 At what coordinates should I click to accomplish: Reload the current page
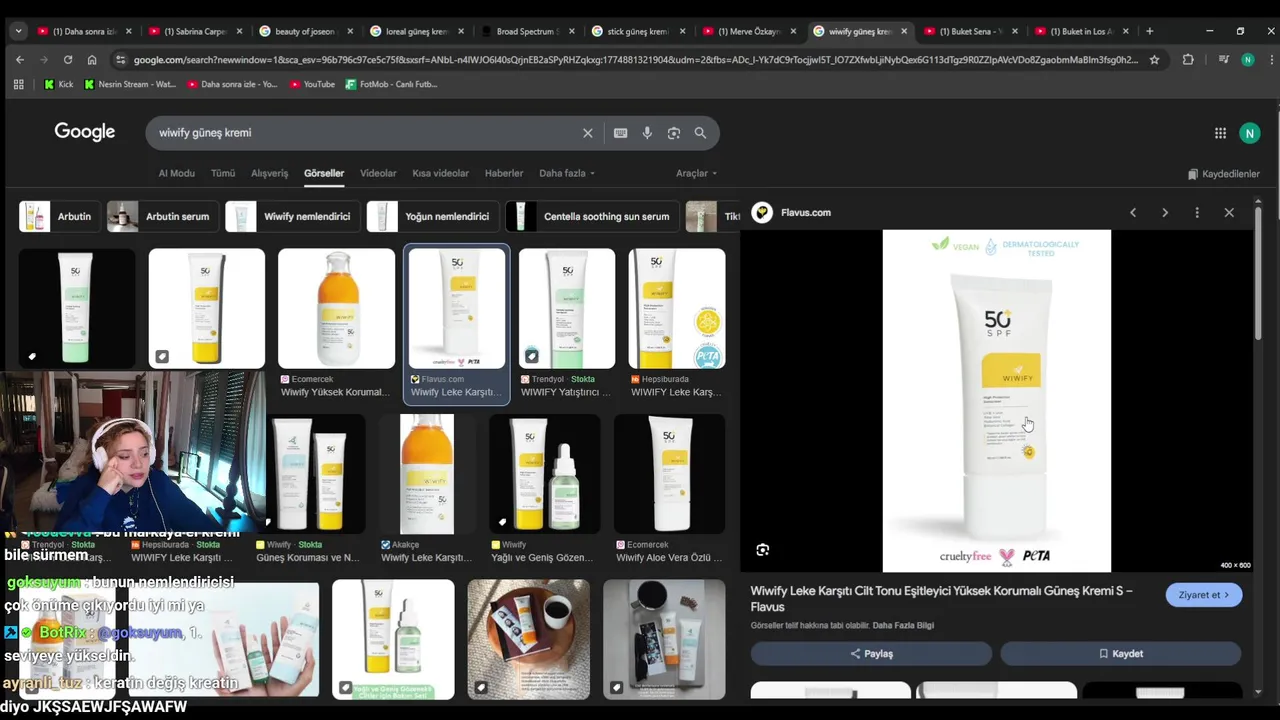(x=67, y=60)
